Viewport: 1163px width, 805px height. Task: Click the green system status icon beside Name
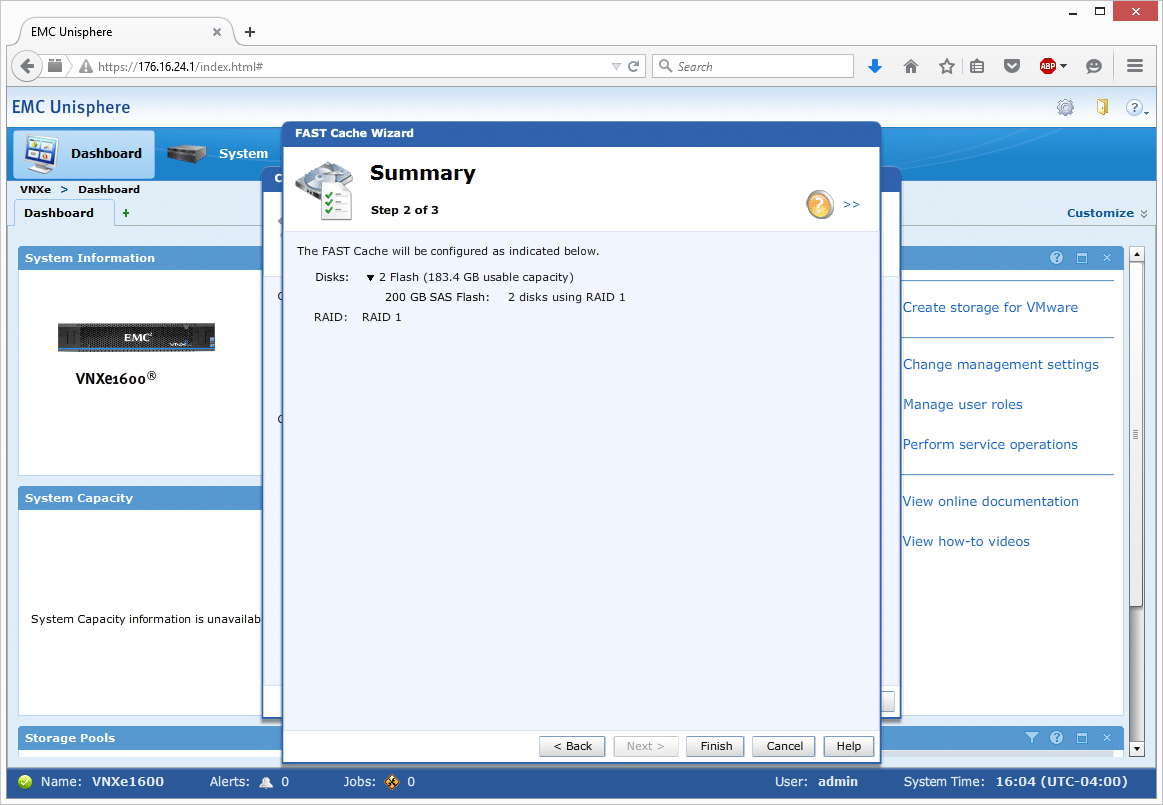[25, 782]
